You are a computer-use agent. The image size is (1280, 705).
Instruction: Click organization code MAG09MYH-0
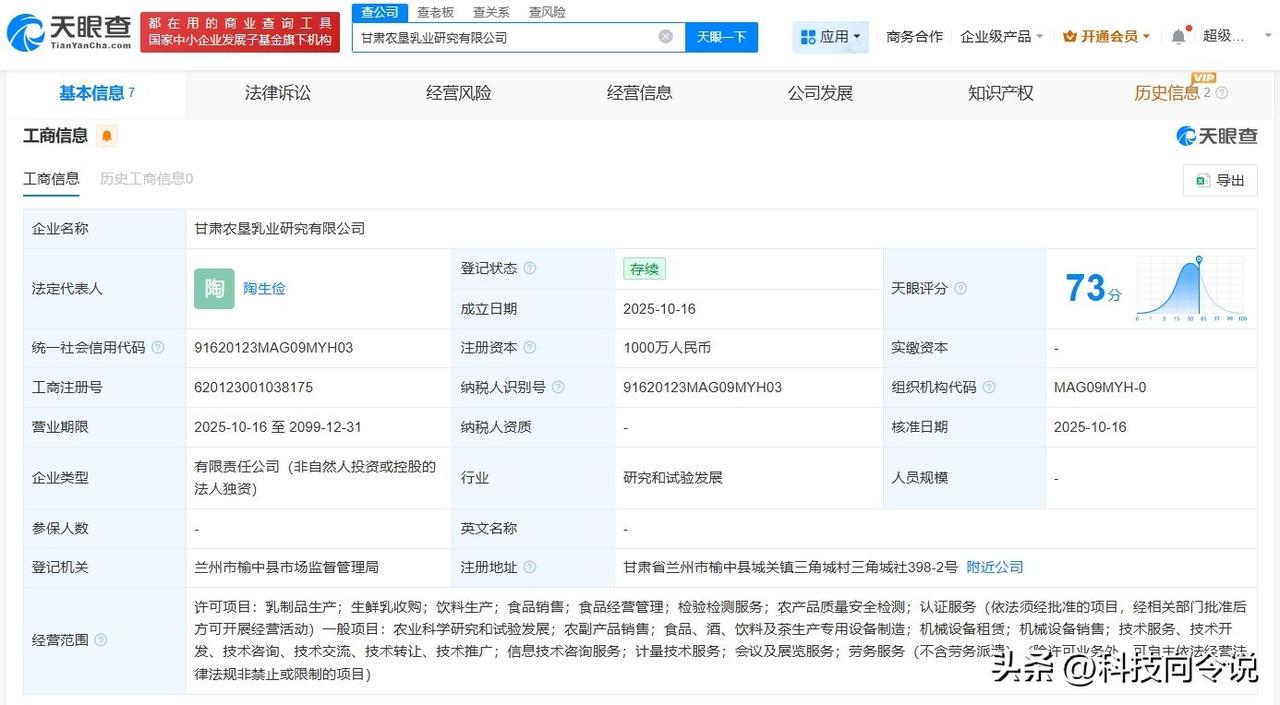point(1100,387)
